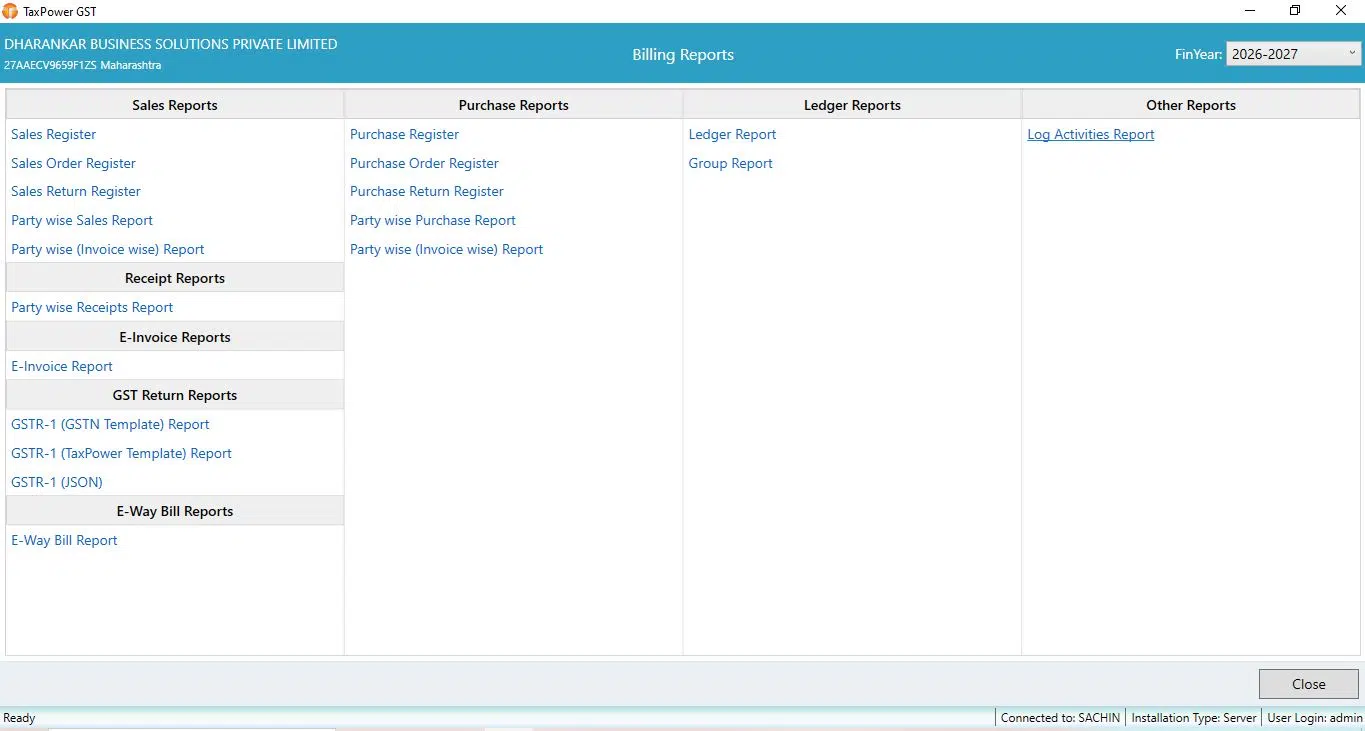Image resolution: width=1365 pixels, height=731 pixels.
Task: Click 'Installation Type: Server' status entry
Action: (1194, 718)
